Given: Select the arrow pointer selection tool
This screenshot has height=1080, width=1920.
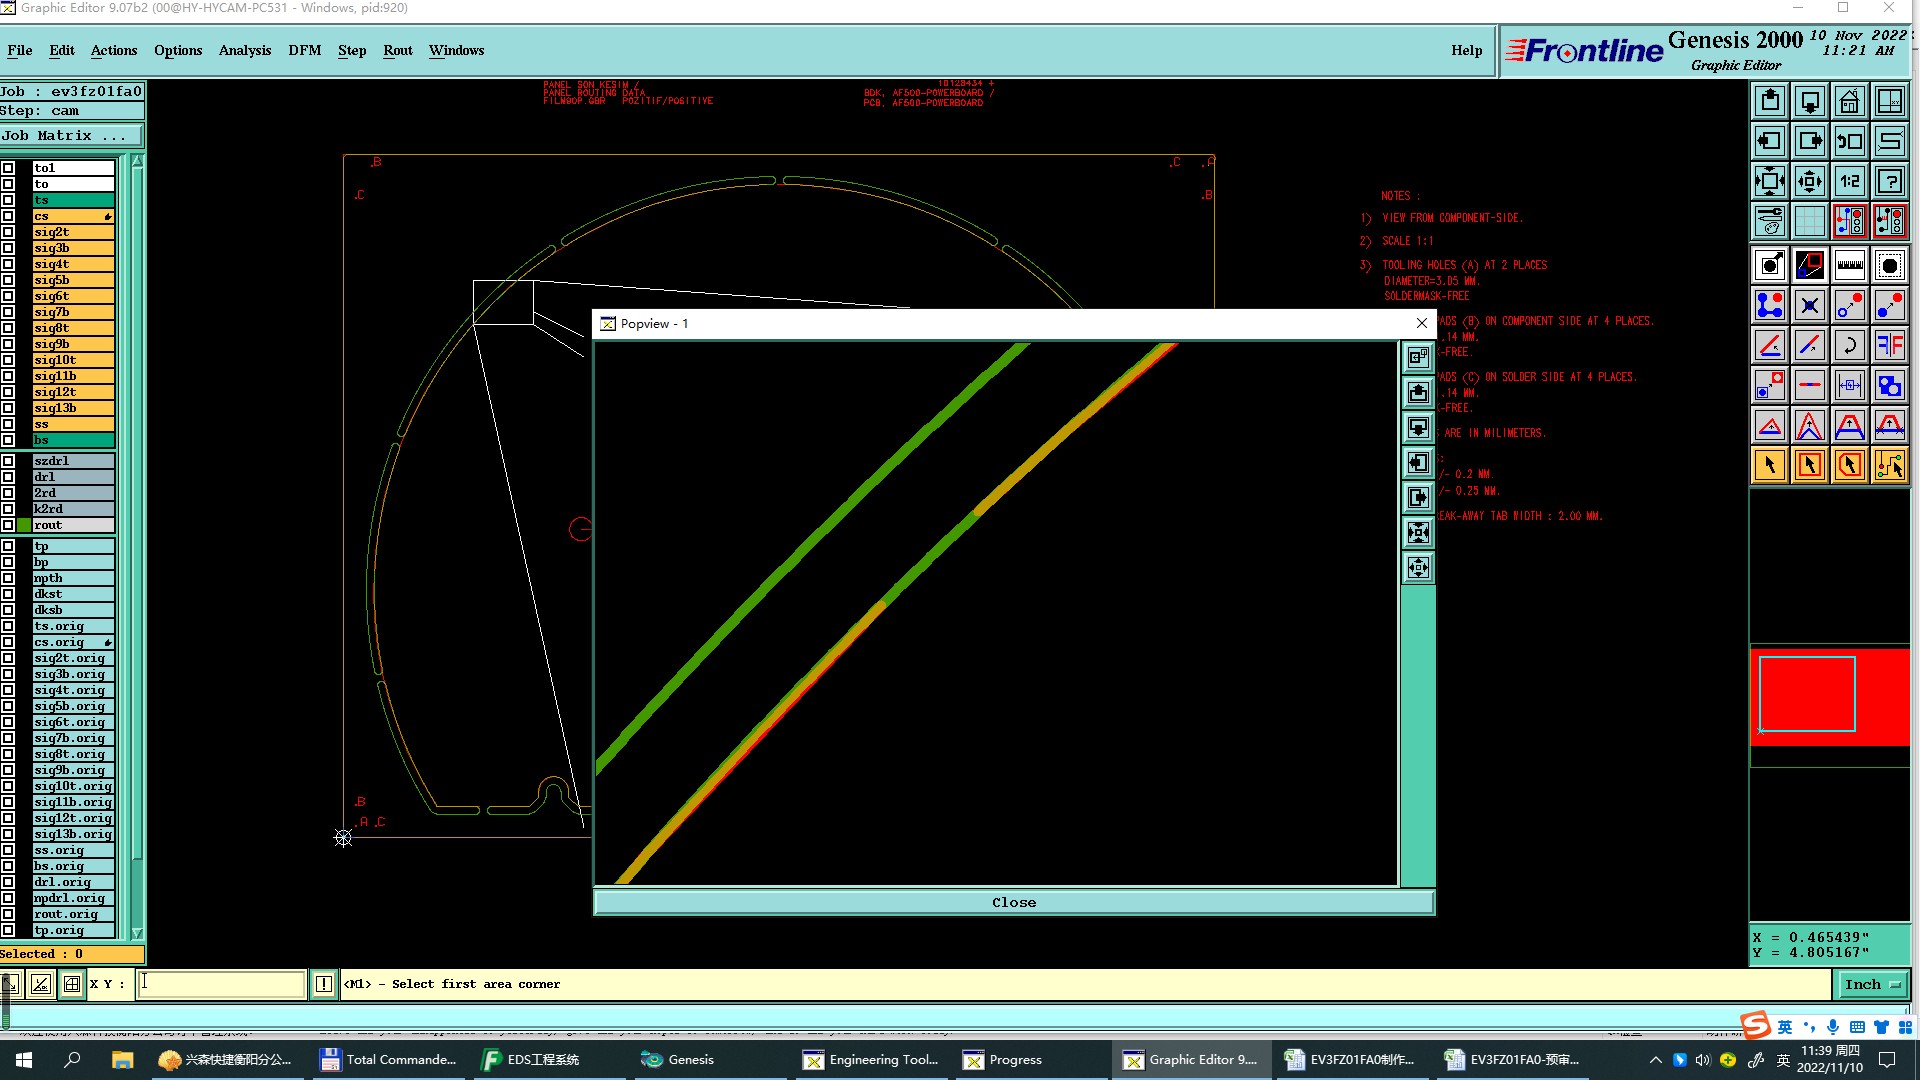Looking at the screenshot, I should pos(1769,465).
